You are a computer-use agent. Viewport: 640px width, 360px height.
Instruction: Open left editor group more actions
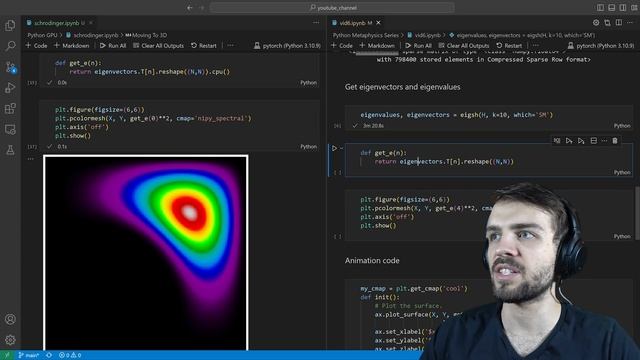pyautogui.click(x=316, y=23)
